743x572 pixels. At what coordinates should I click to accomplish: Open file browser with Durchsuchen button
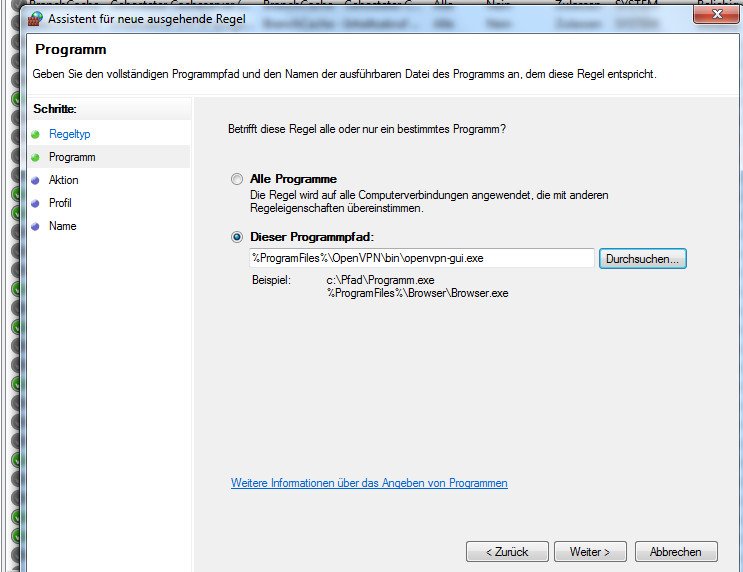tap(643, 259)
